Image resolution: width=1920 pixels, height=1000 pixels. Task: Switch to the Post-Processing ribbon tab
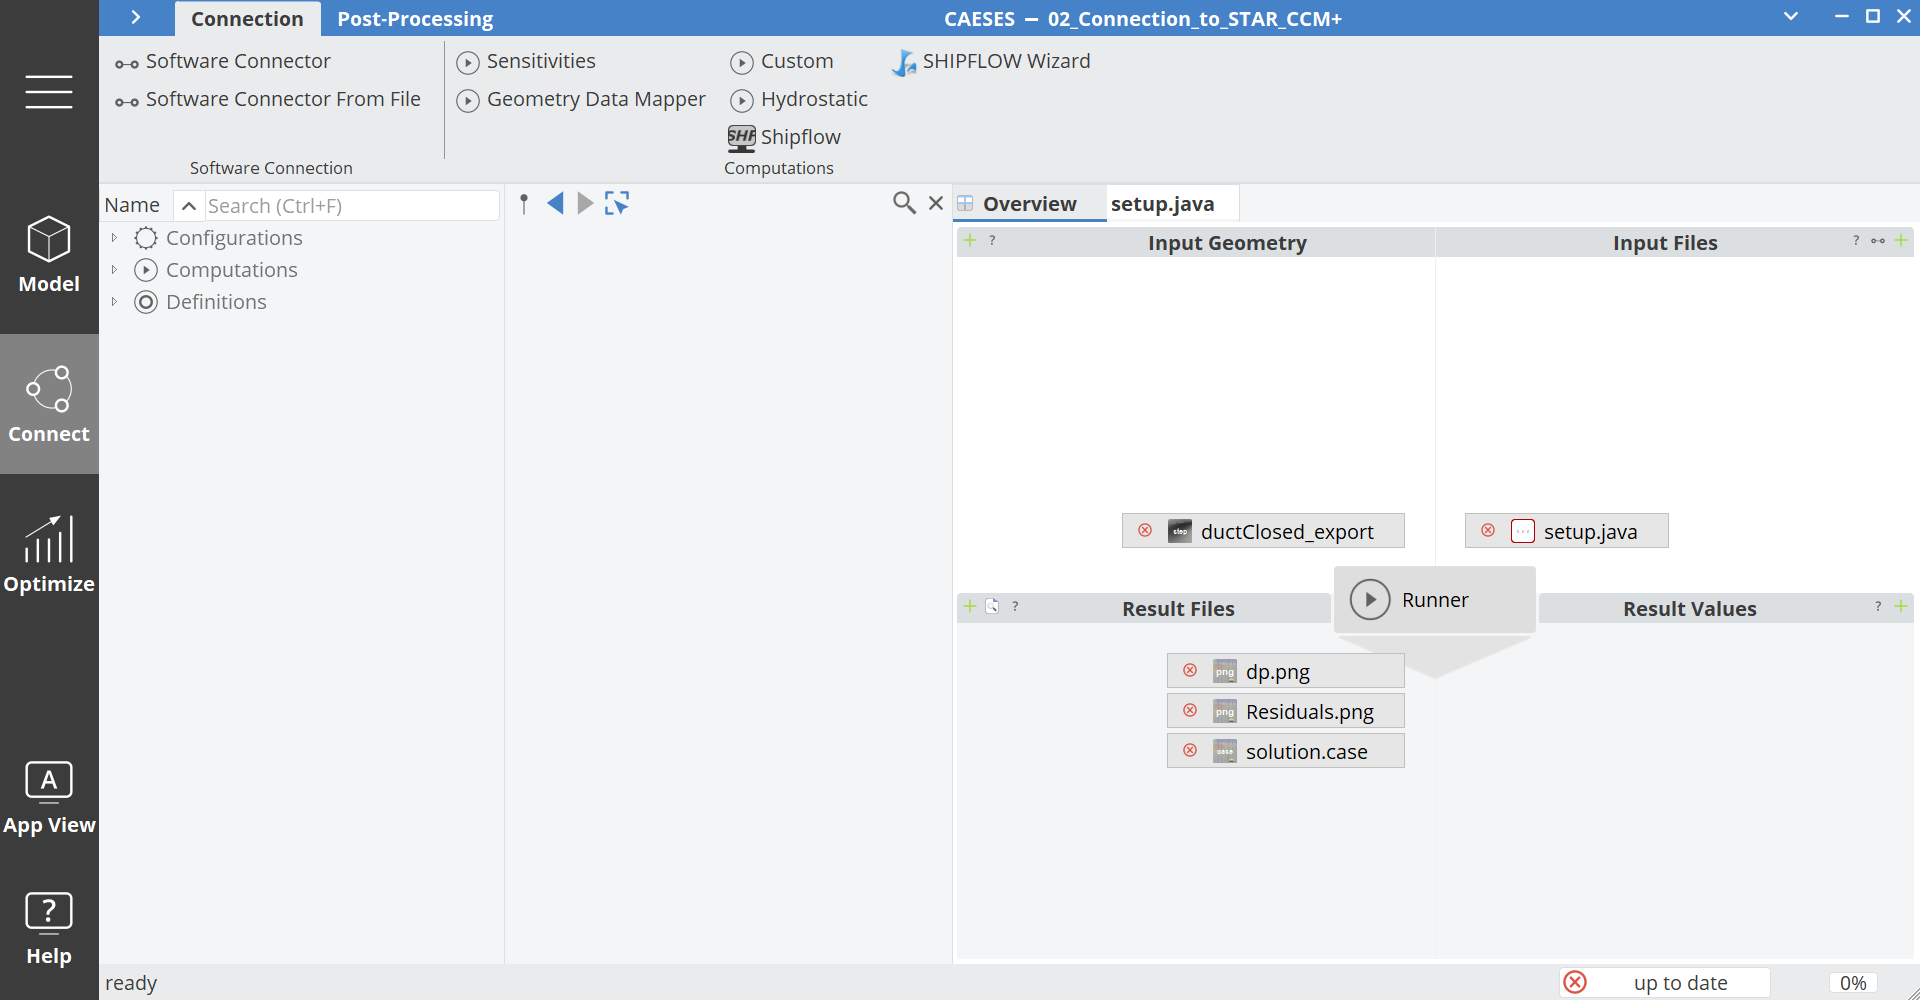[415, 19]
